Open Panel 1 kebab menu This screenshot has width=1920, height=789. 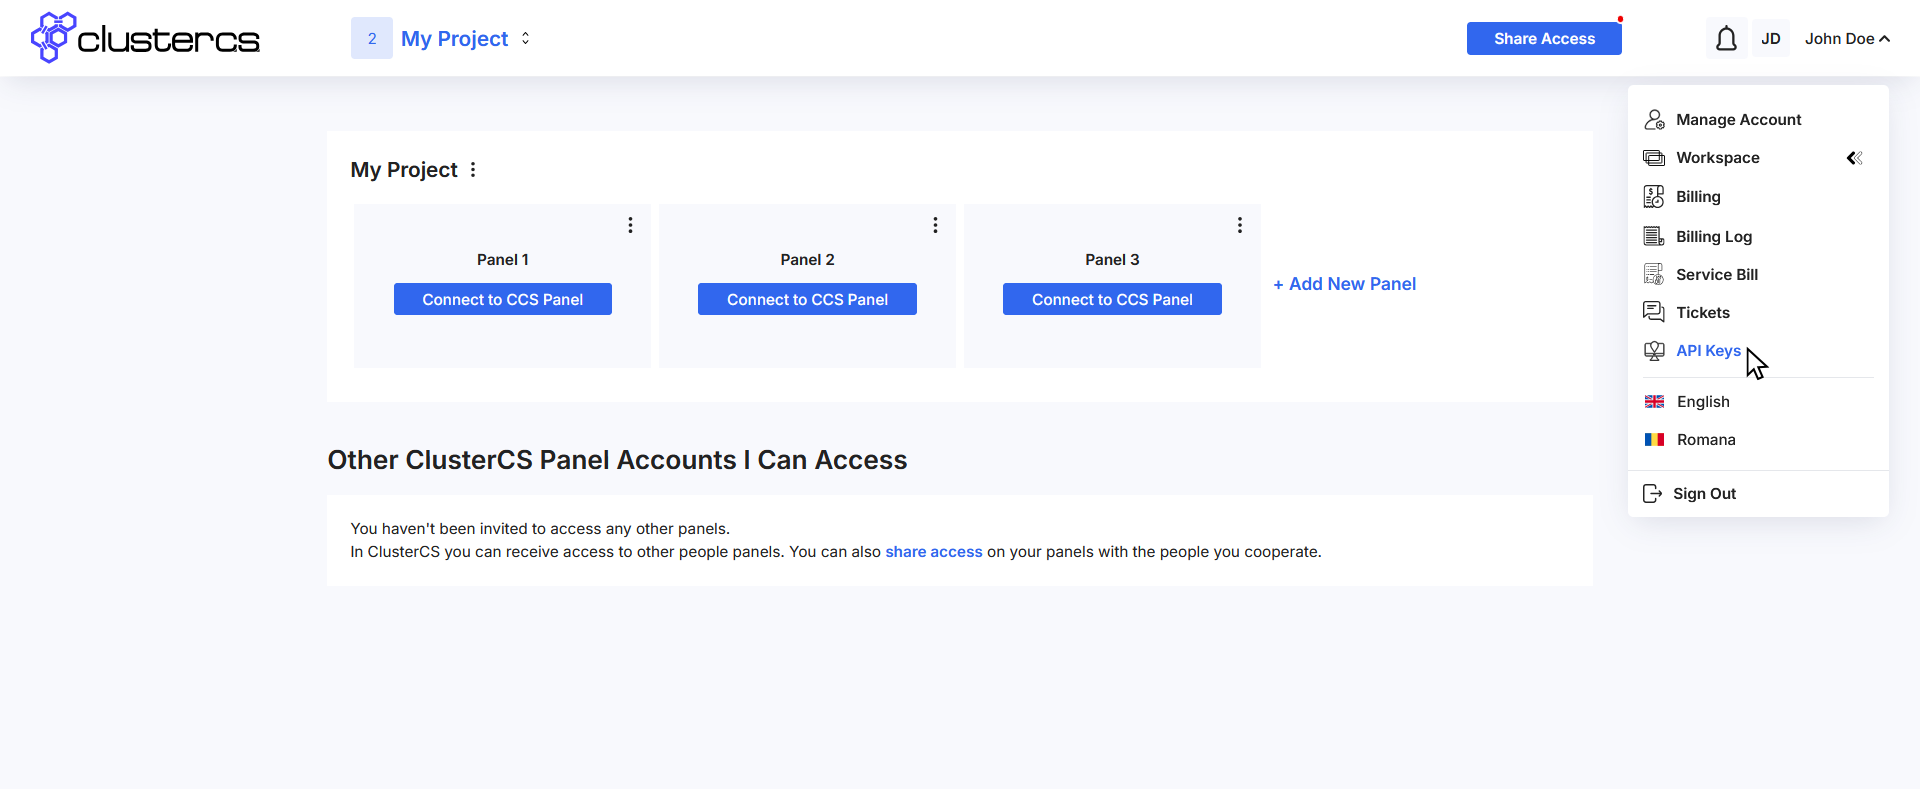pos(630,225)
